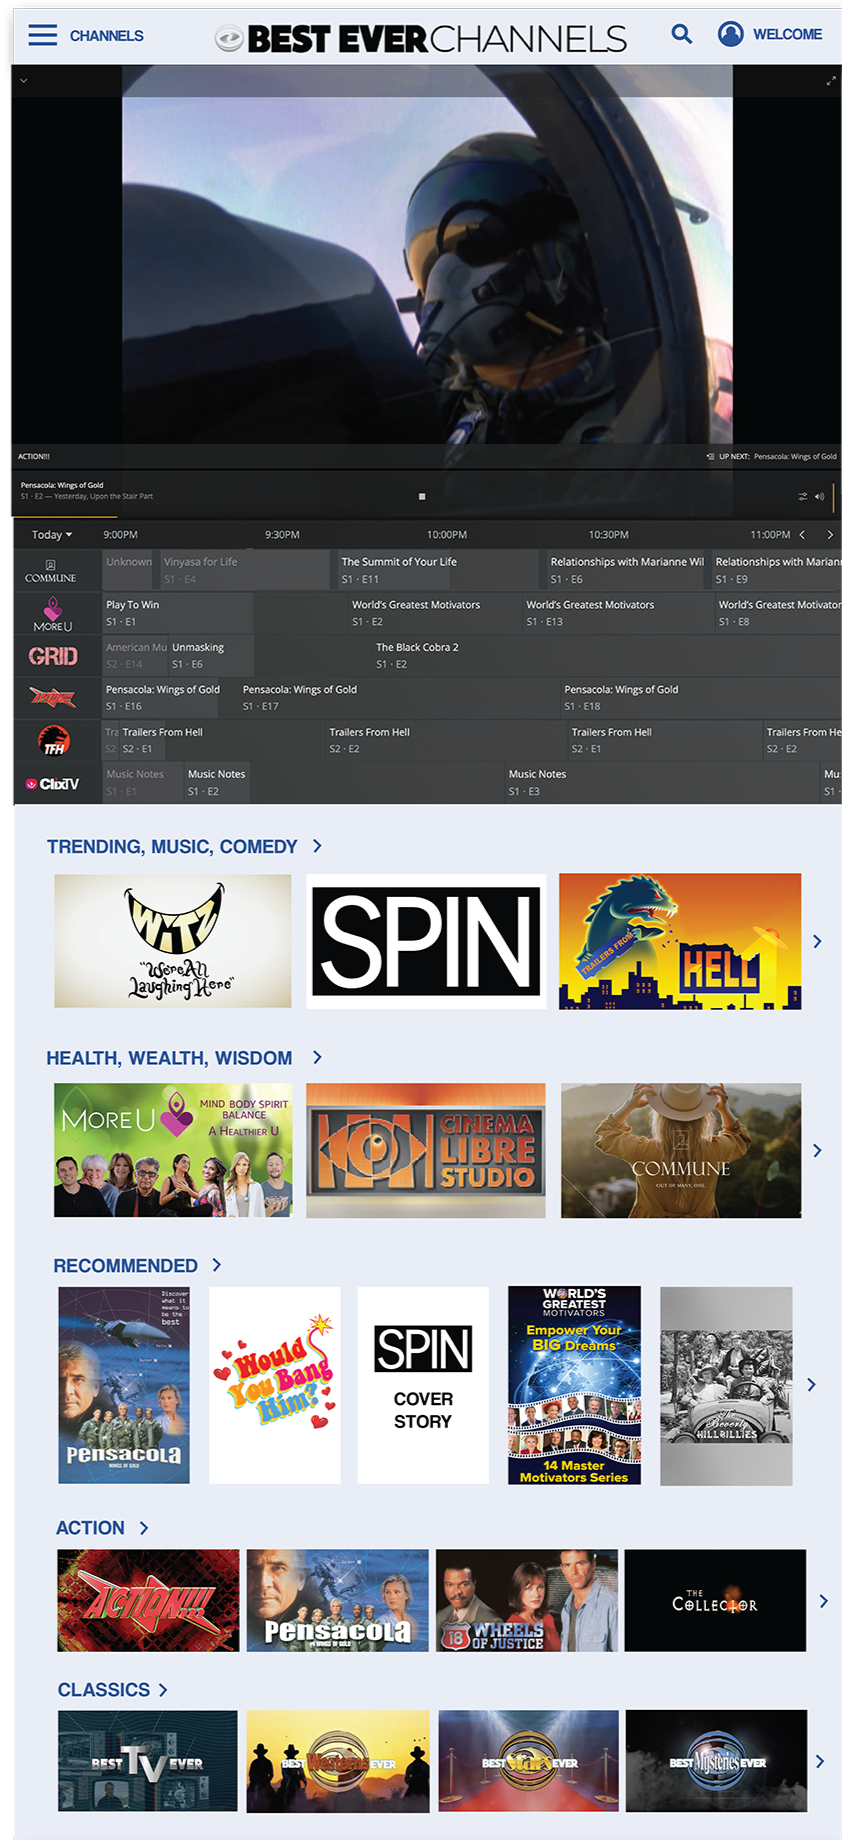The image size is (842, 1840).
Task: Expand Health, Wealth, Wisdom category
Action: pos(184,1058)
